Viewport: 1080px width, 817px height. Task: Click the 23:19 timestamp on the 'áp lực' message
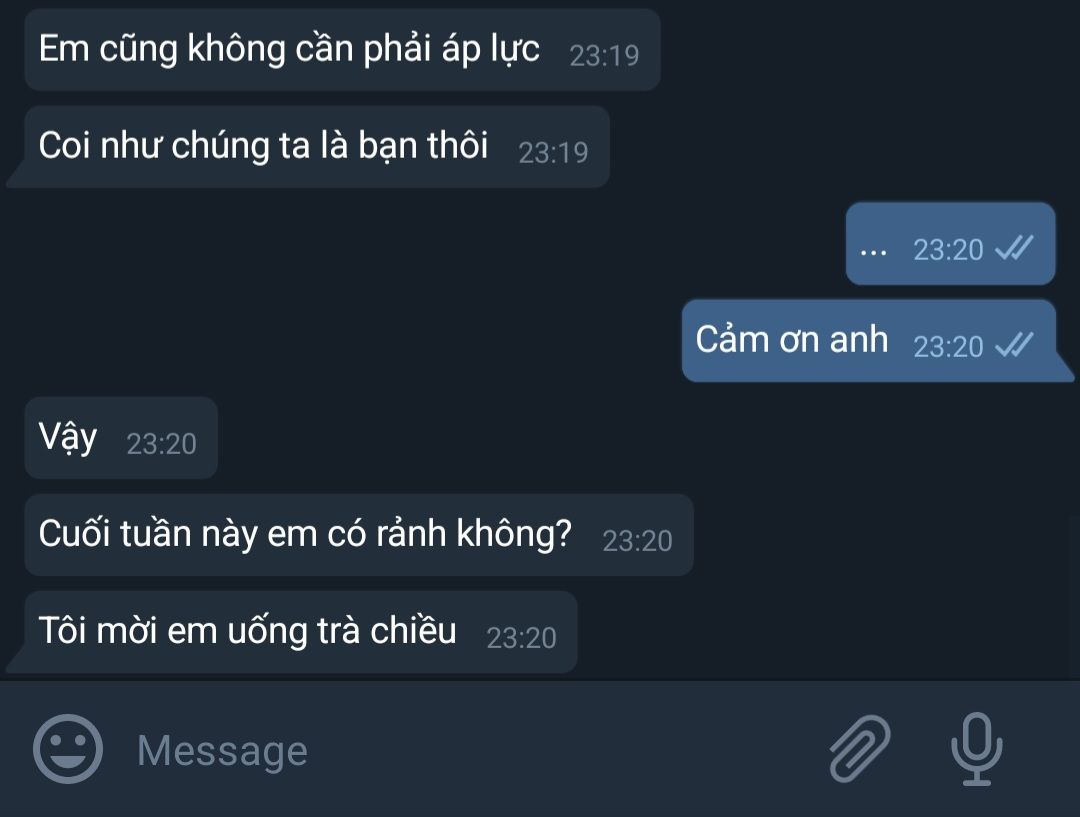(x=604, y=56)
